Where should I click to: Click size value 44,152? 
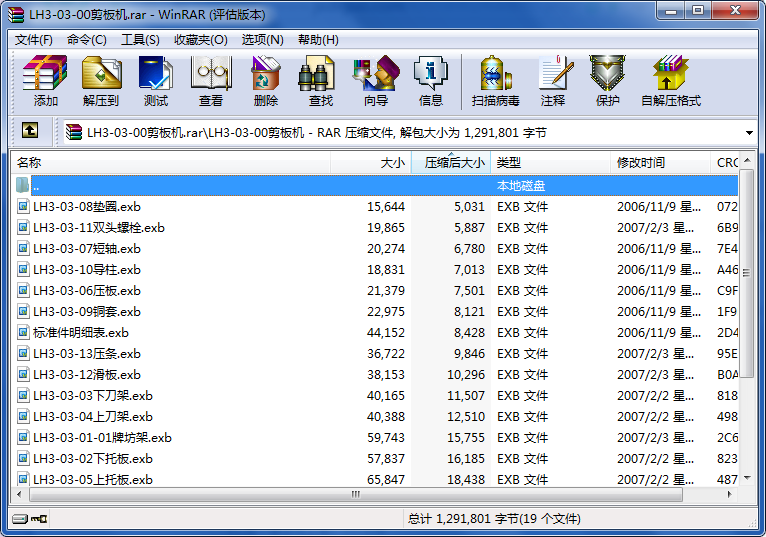[x=386, y=332]
